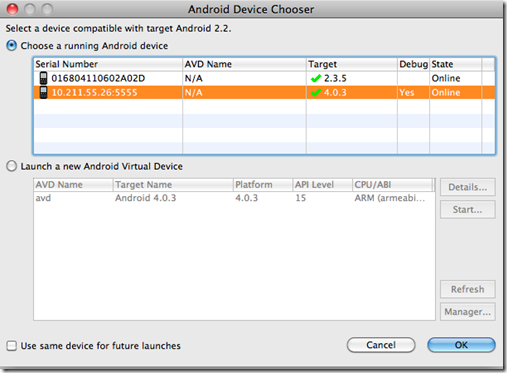Viewport: 507px width, 373px height.
Task: Click green checkmark next to 2.3.5
Action: (315, 78)
